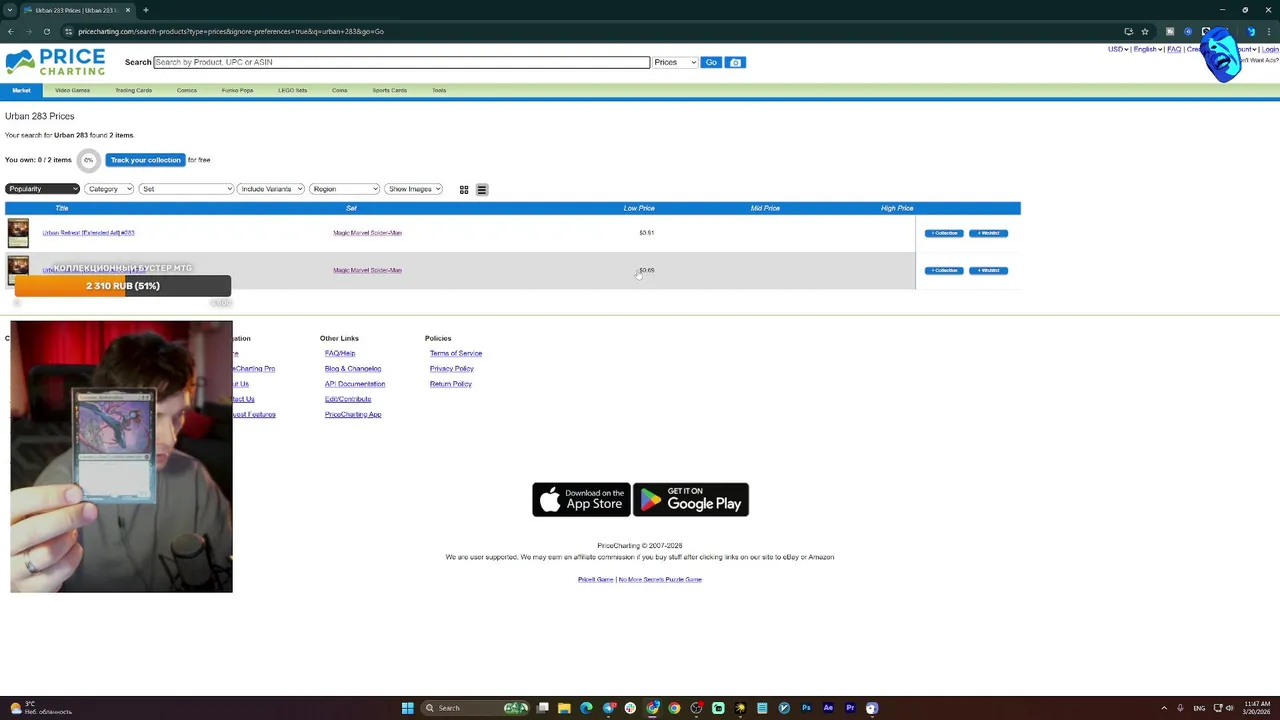
Task: Click the browser address bar URL
Action: [x=230, y=31]
